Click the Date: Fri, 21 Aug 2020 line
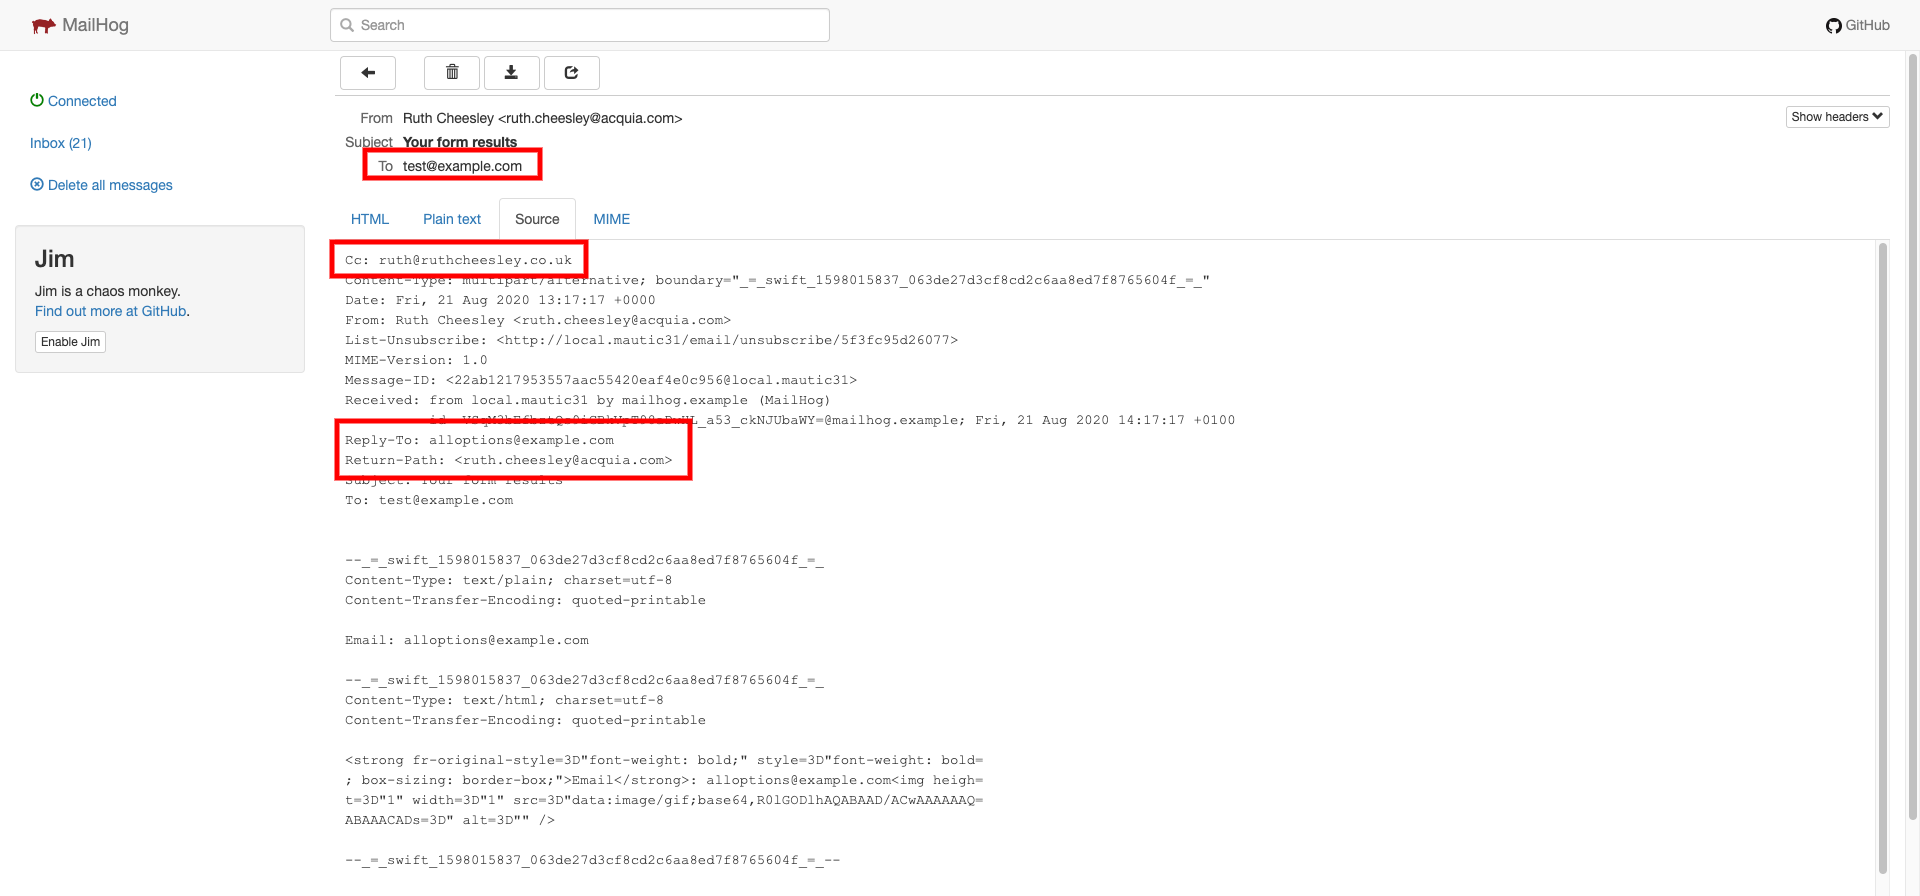Image resolution: width=1920 pixels, height=896 pixels. (x=500, y=300)
